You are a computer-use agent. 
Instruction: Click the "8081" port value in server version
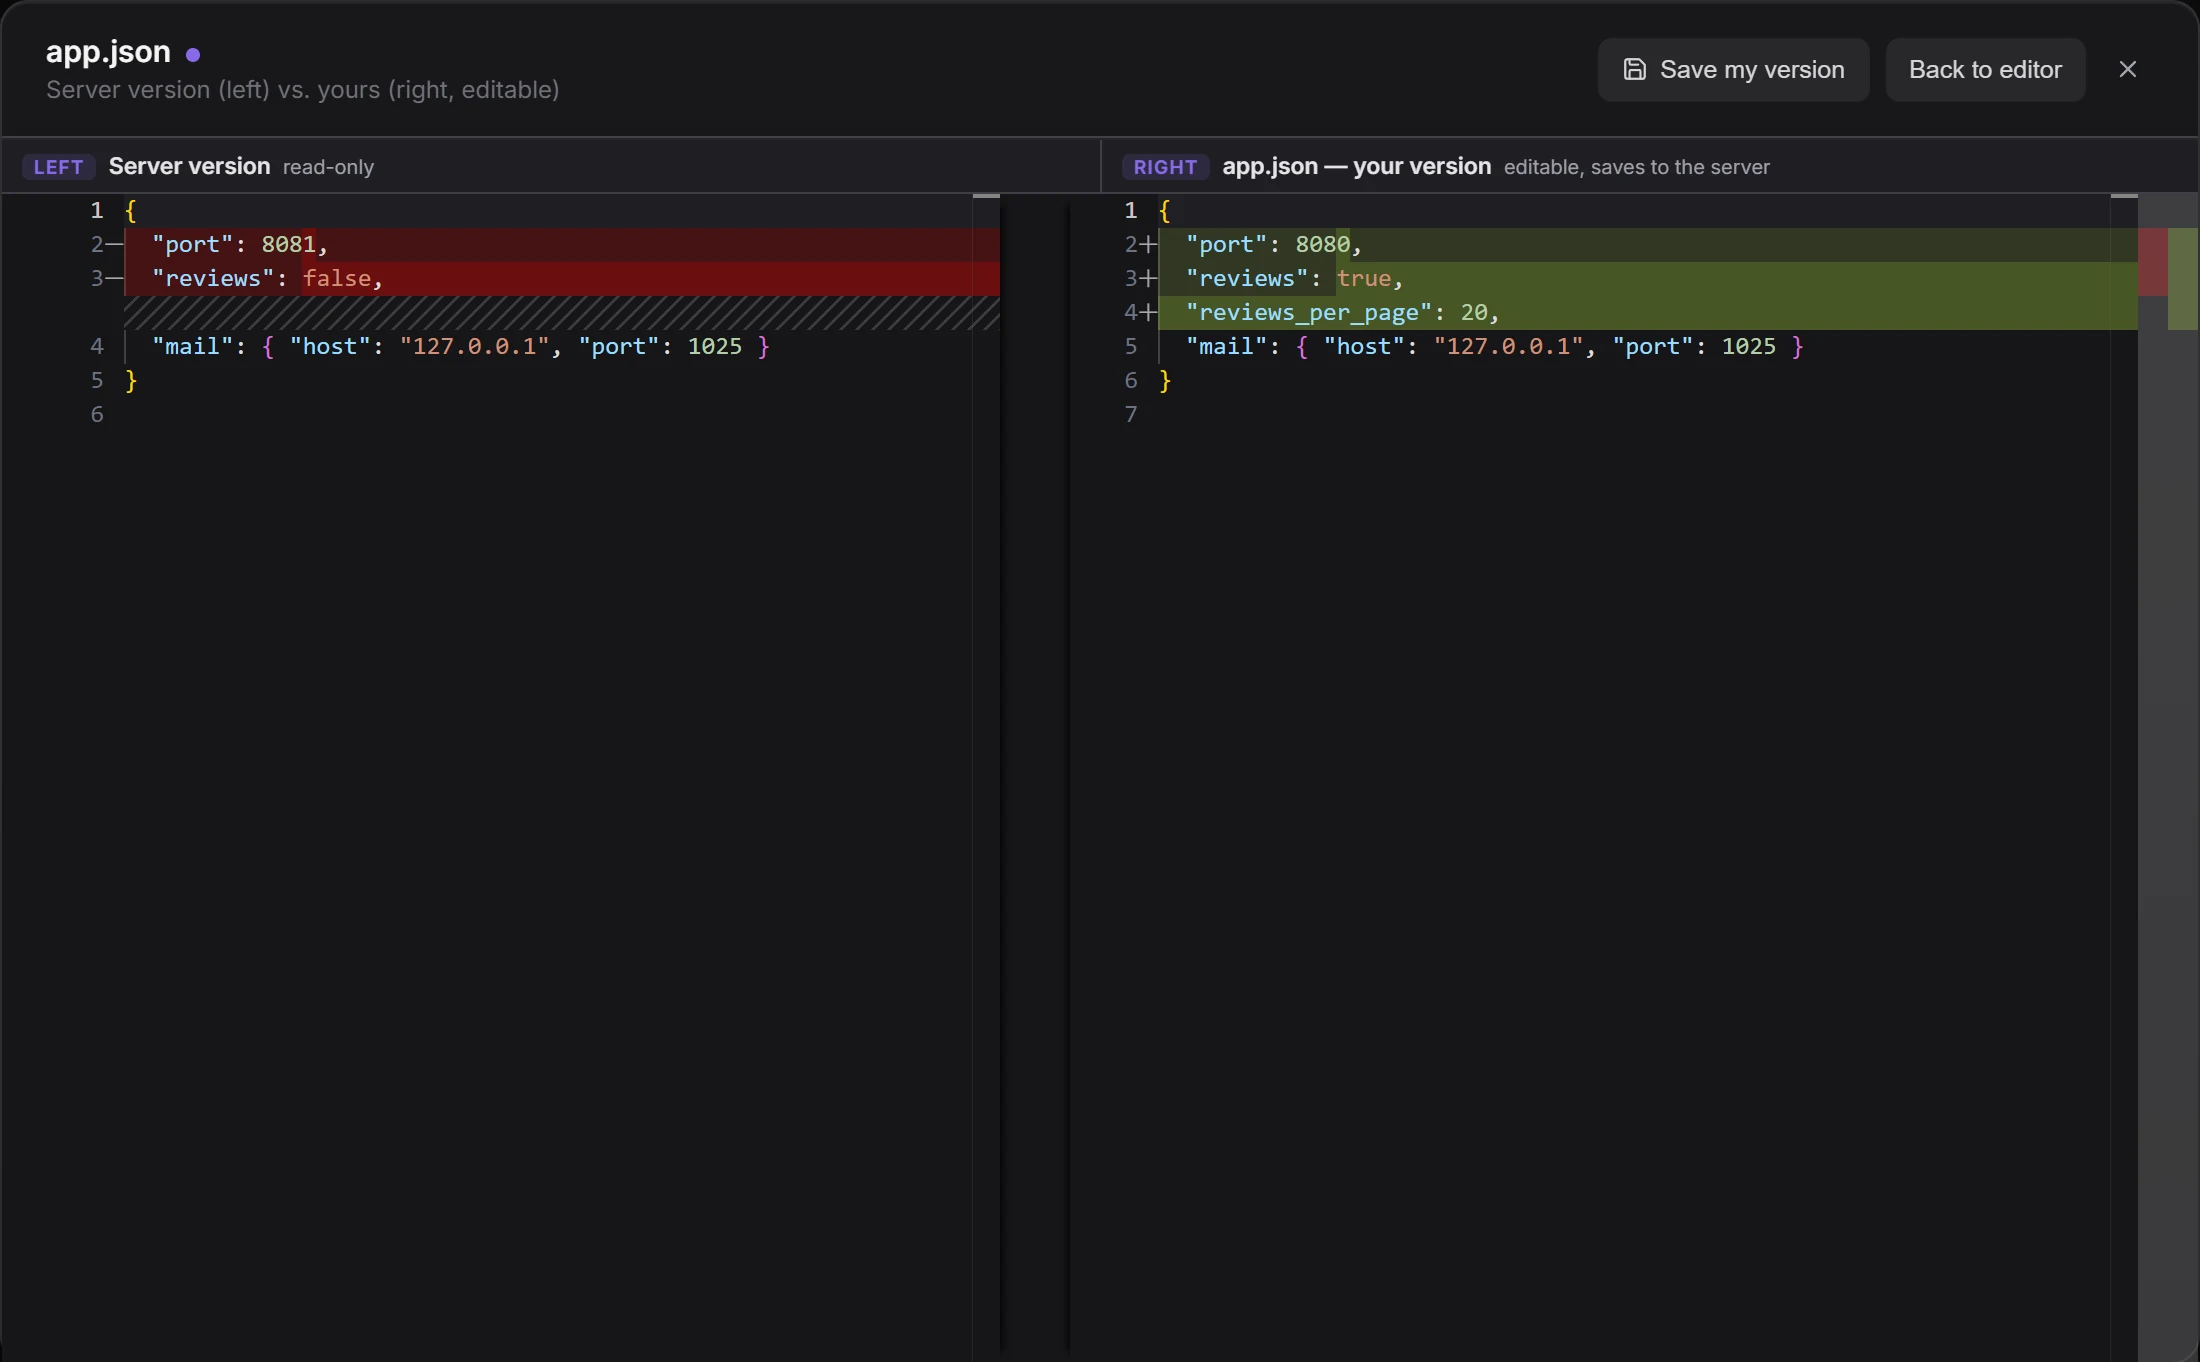point(288,245)
